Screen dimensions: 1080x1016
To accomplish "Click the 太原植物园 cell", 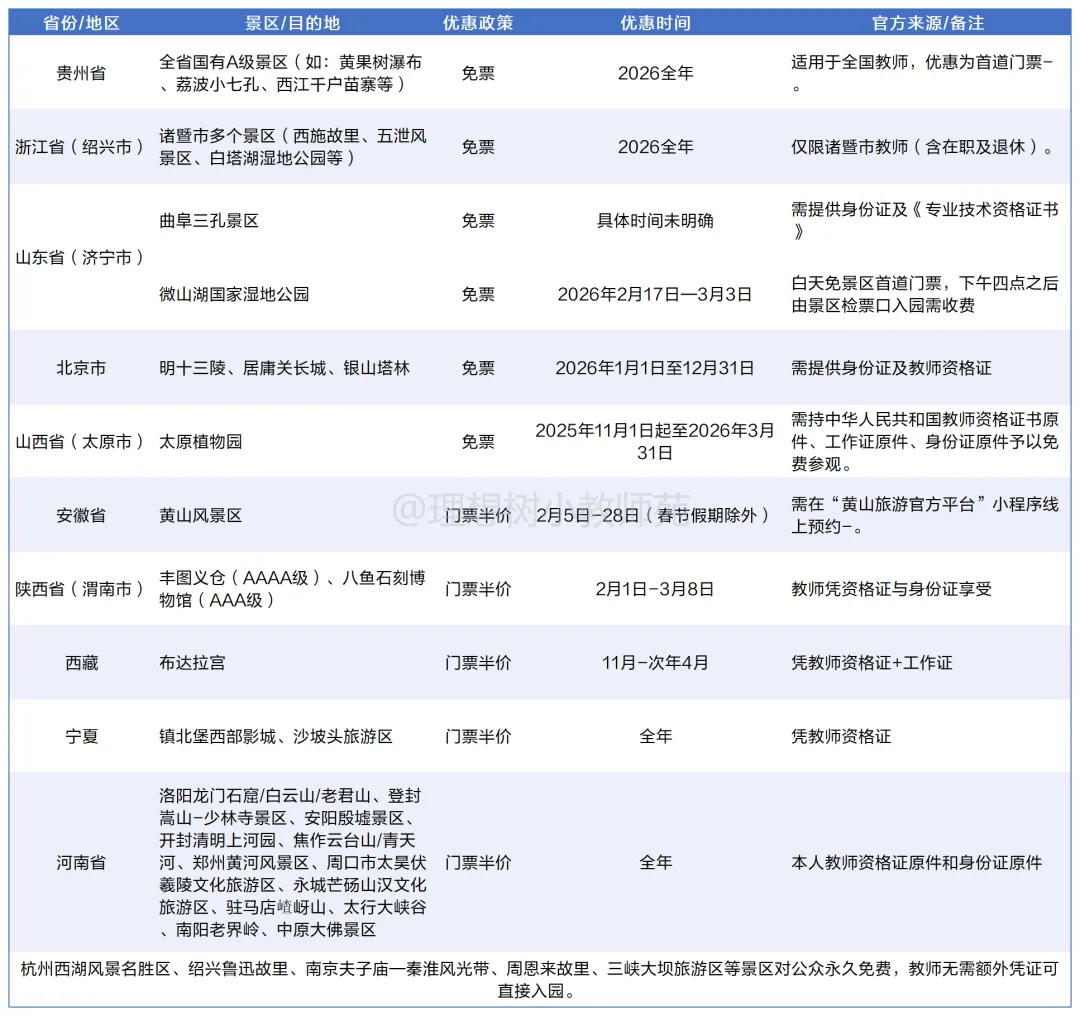I will click(x=200, y=442).
